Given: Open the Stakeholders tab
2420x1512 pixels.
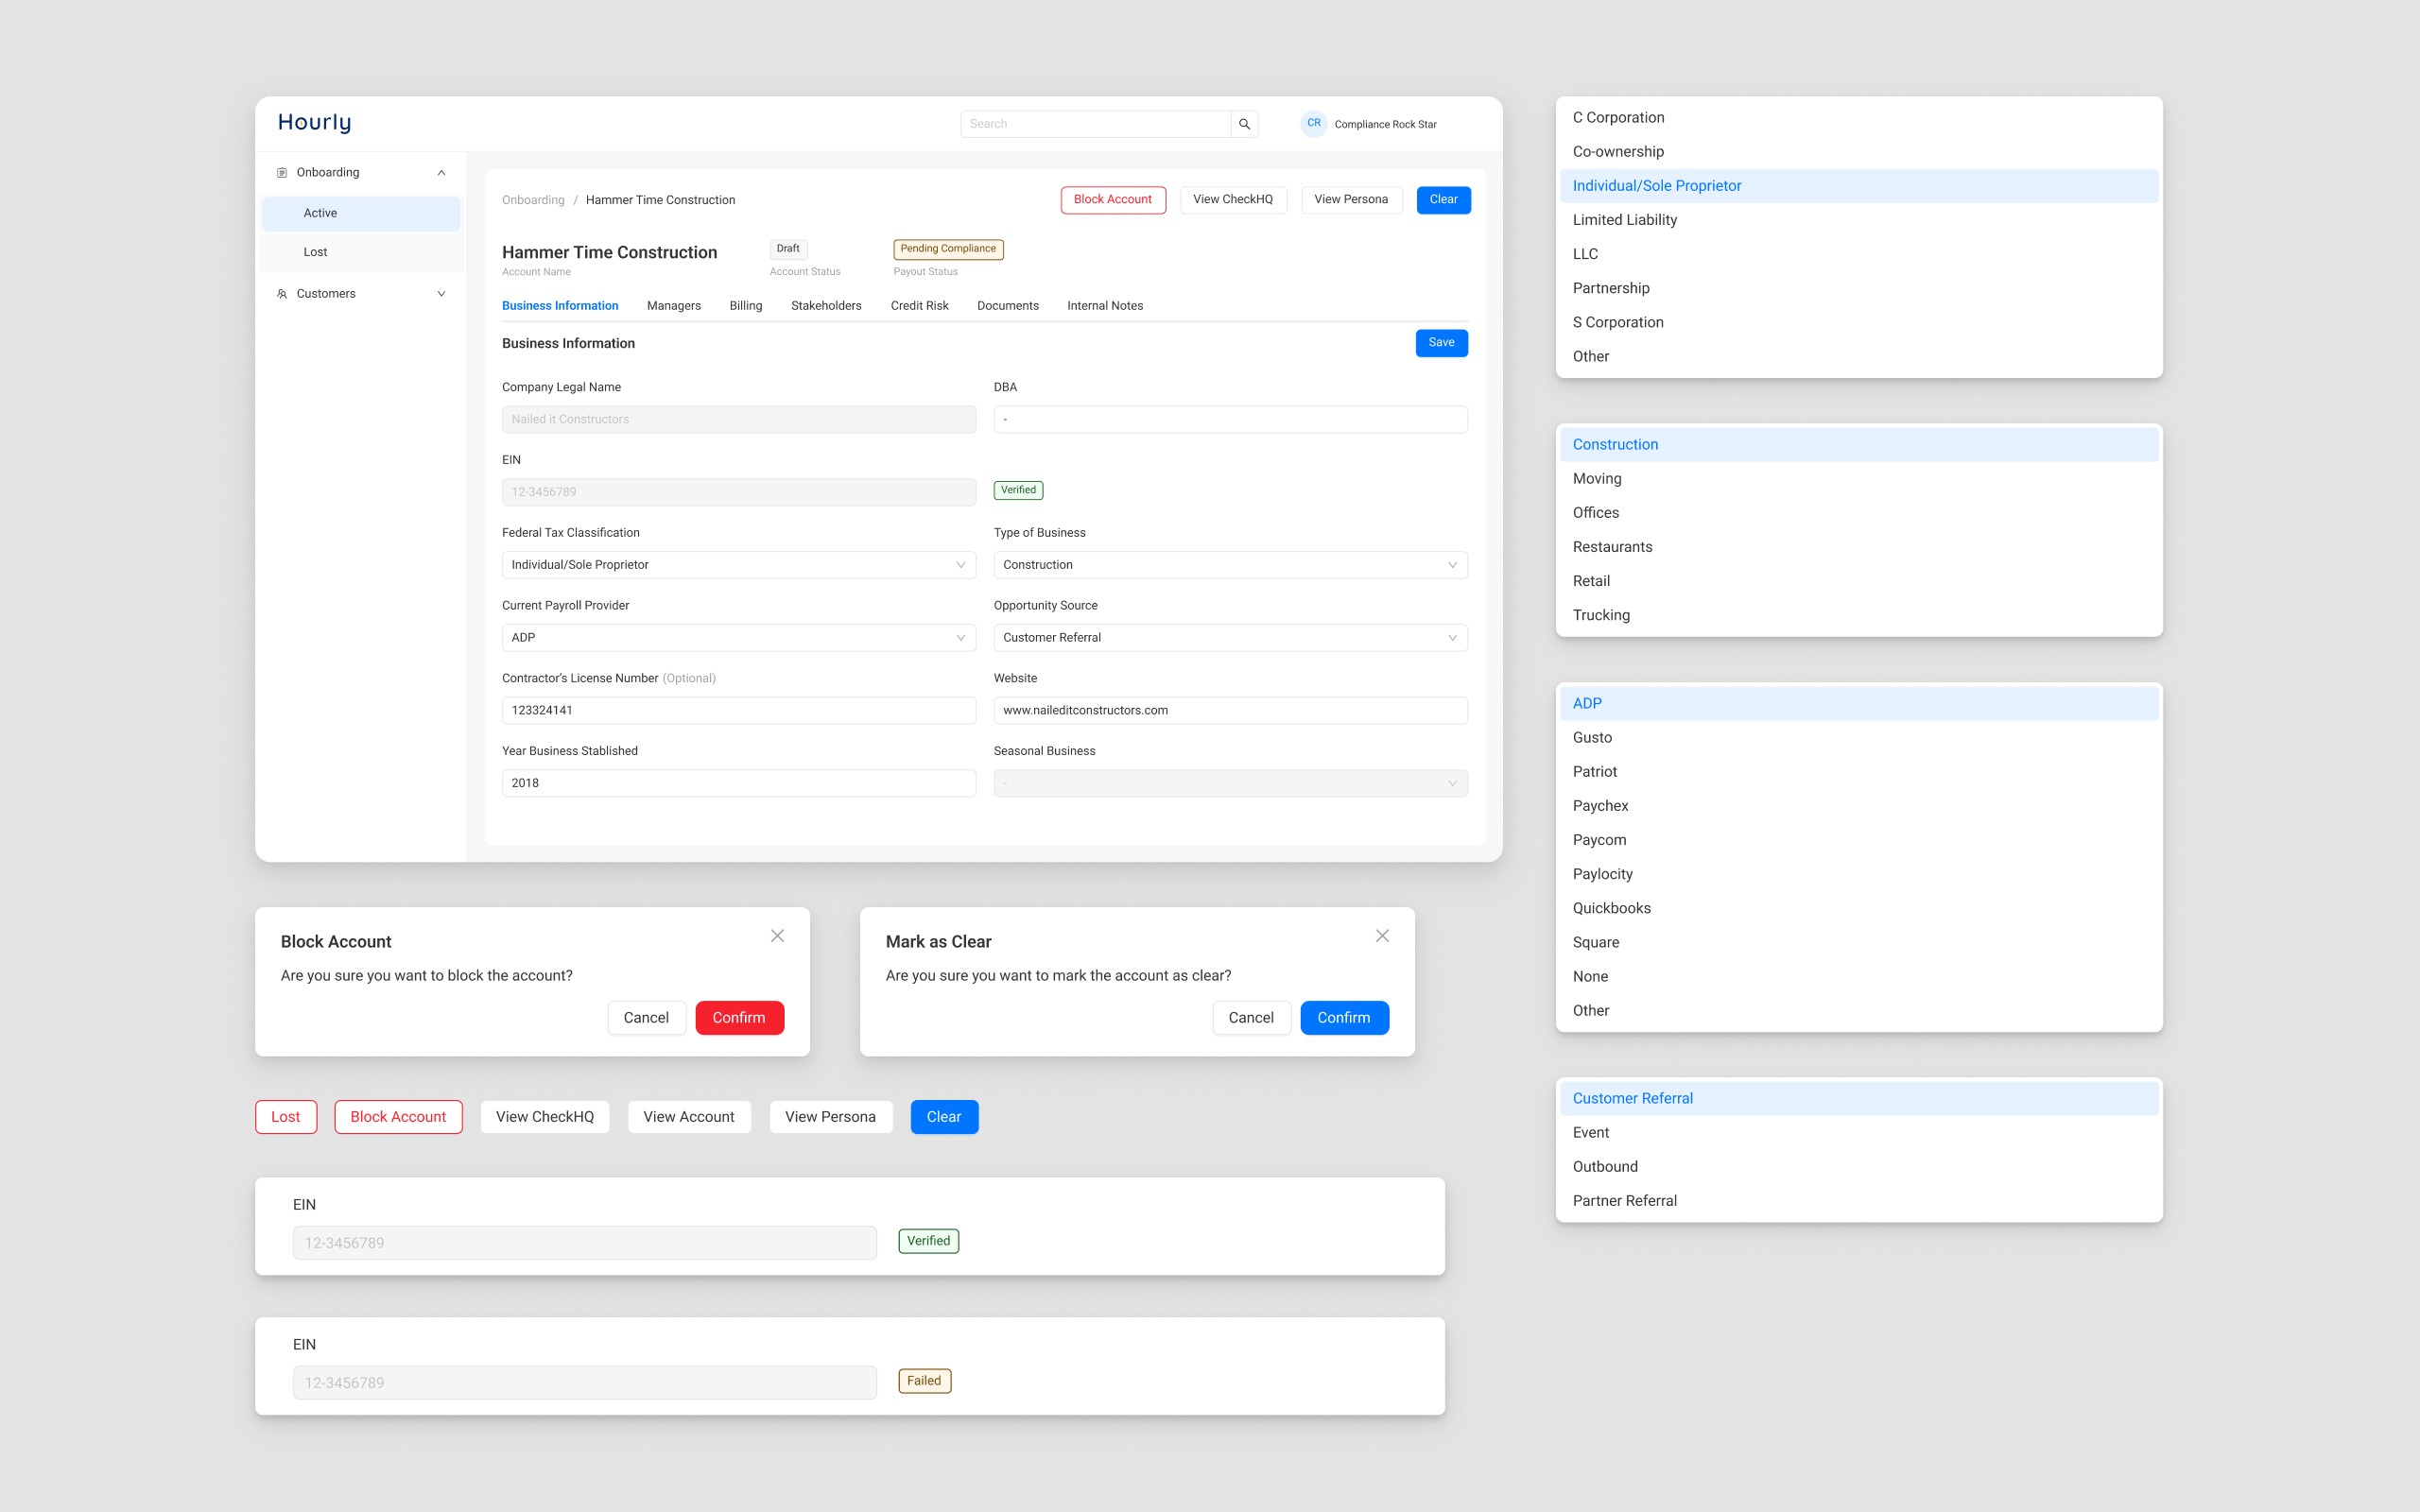Looking at the screenshot, I should (825, 306).
